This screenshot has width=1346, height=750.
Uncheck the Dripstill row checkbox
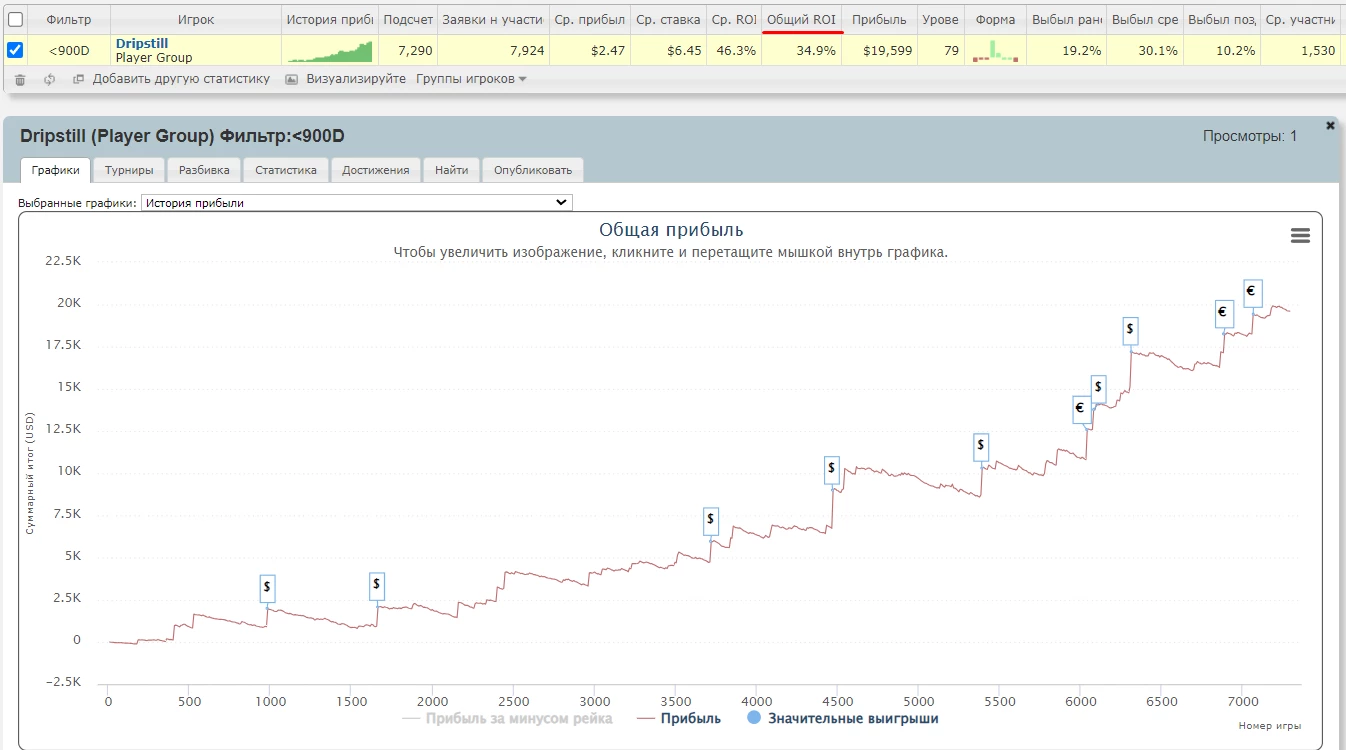tap(15, 50)
